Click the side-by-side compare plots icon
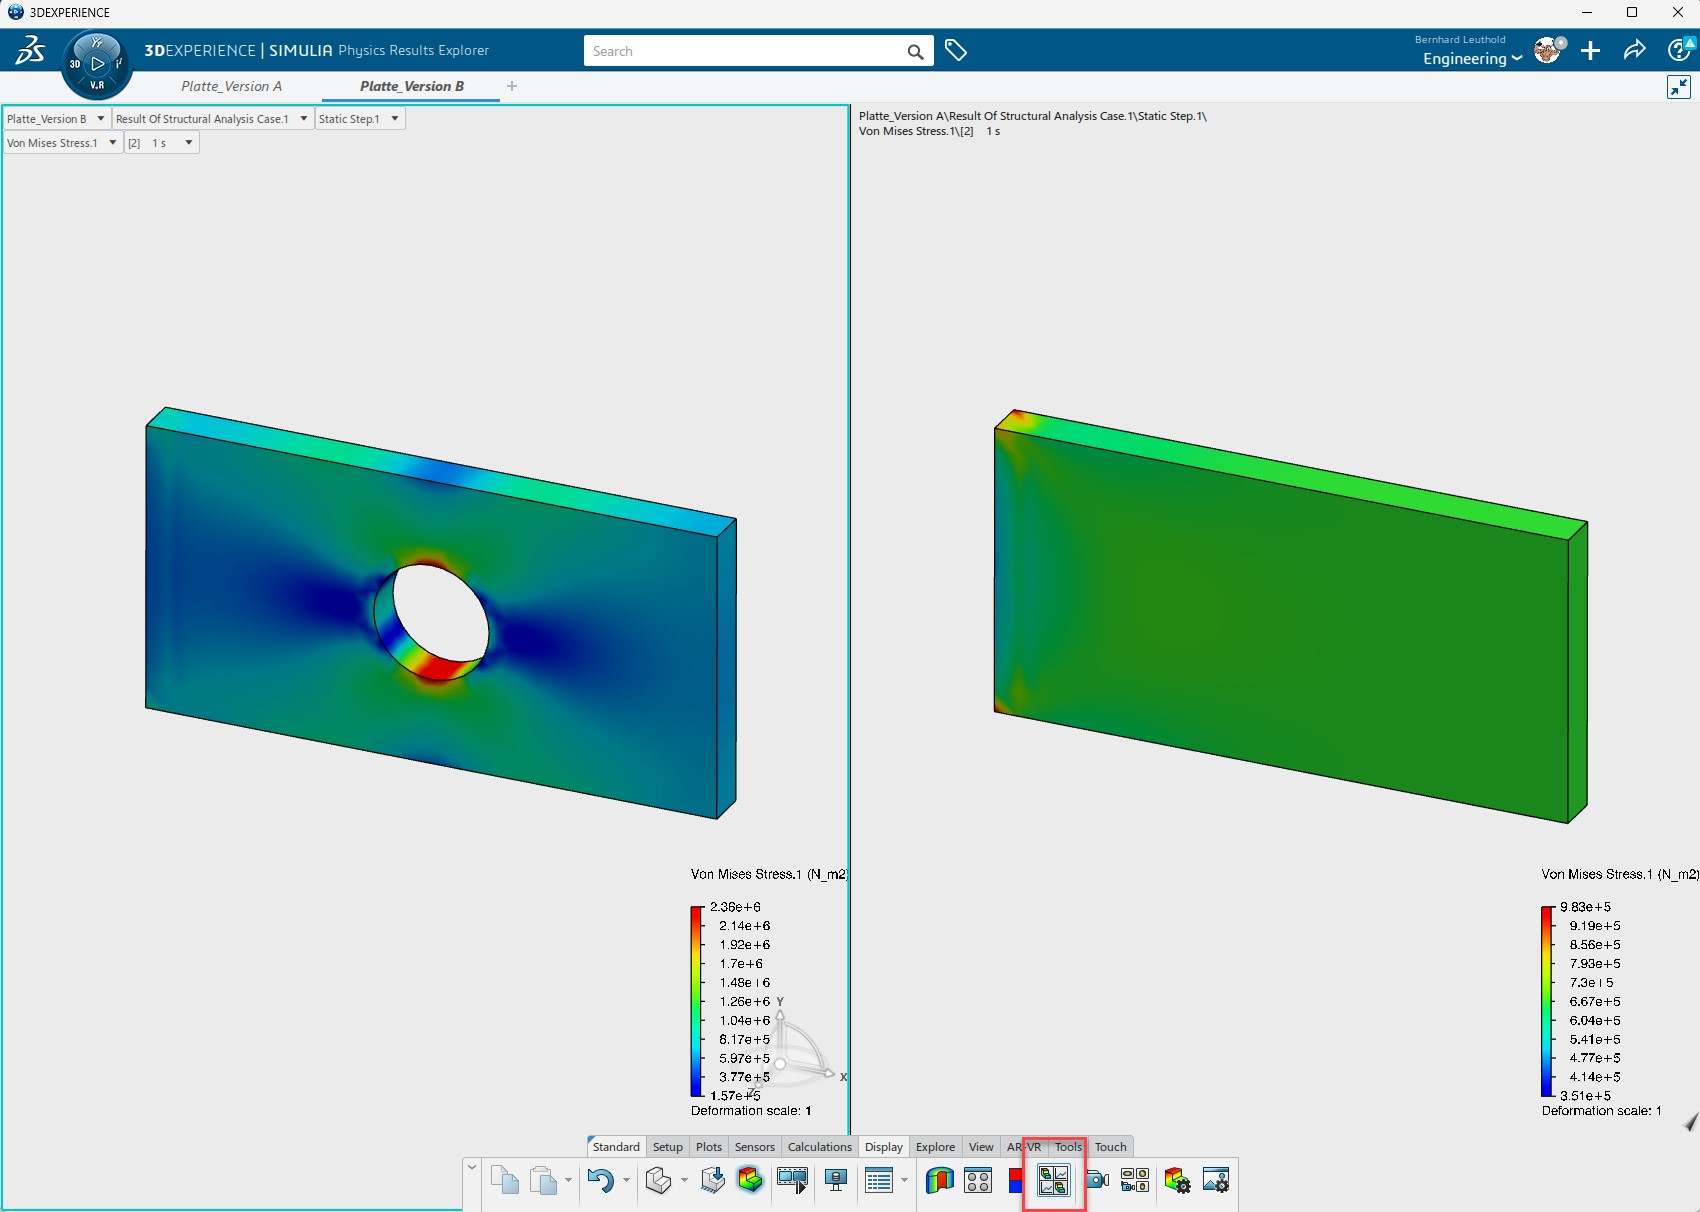This screenshot has height=1212, width=1700. point(1053,1181)
